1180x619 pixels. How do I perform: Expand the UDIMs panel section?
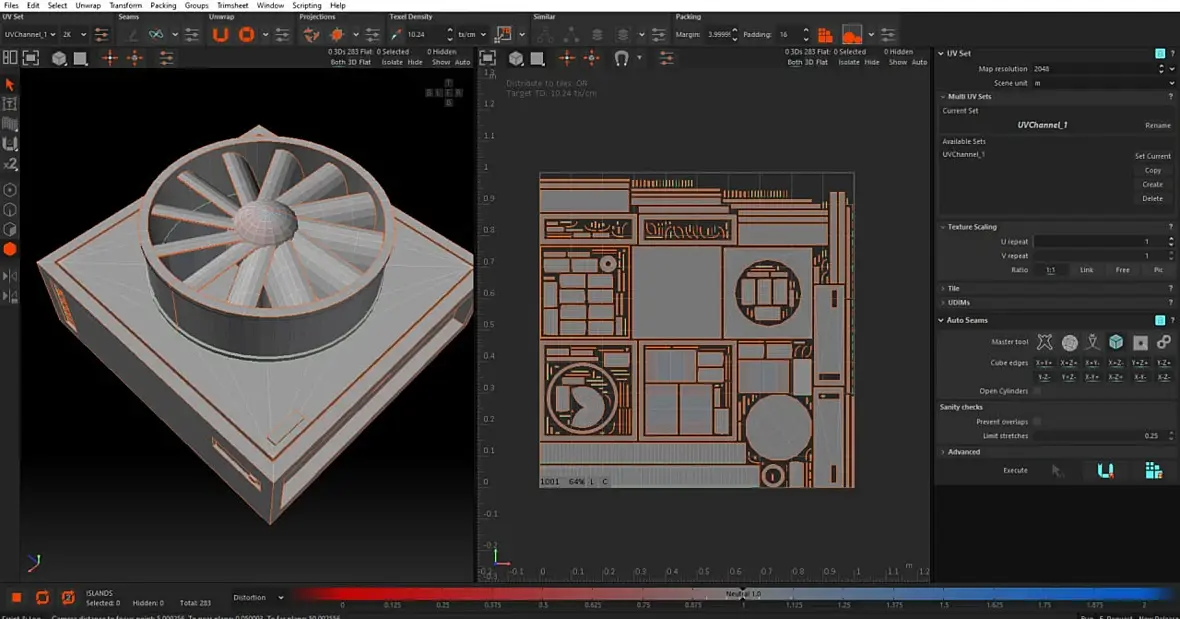coord(958,302)
